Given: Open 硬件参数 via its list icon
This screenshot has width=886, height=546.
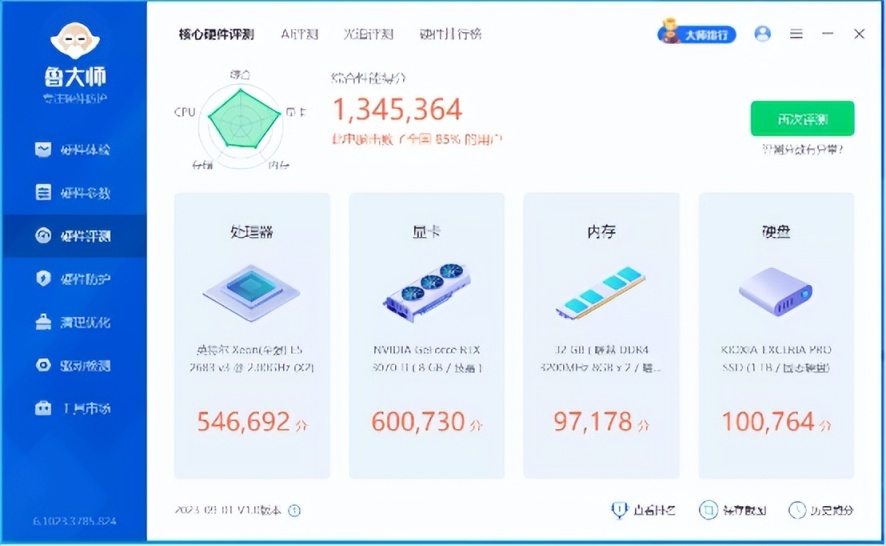Looking at the screenshot, I should [43, 192].
